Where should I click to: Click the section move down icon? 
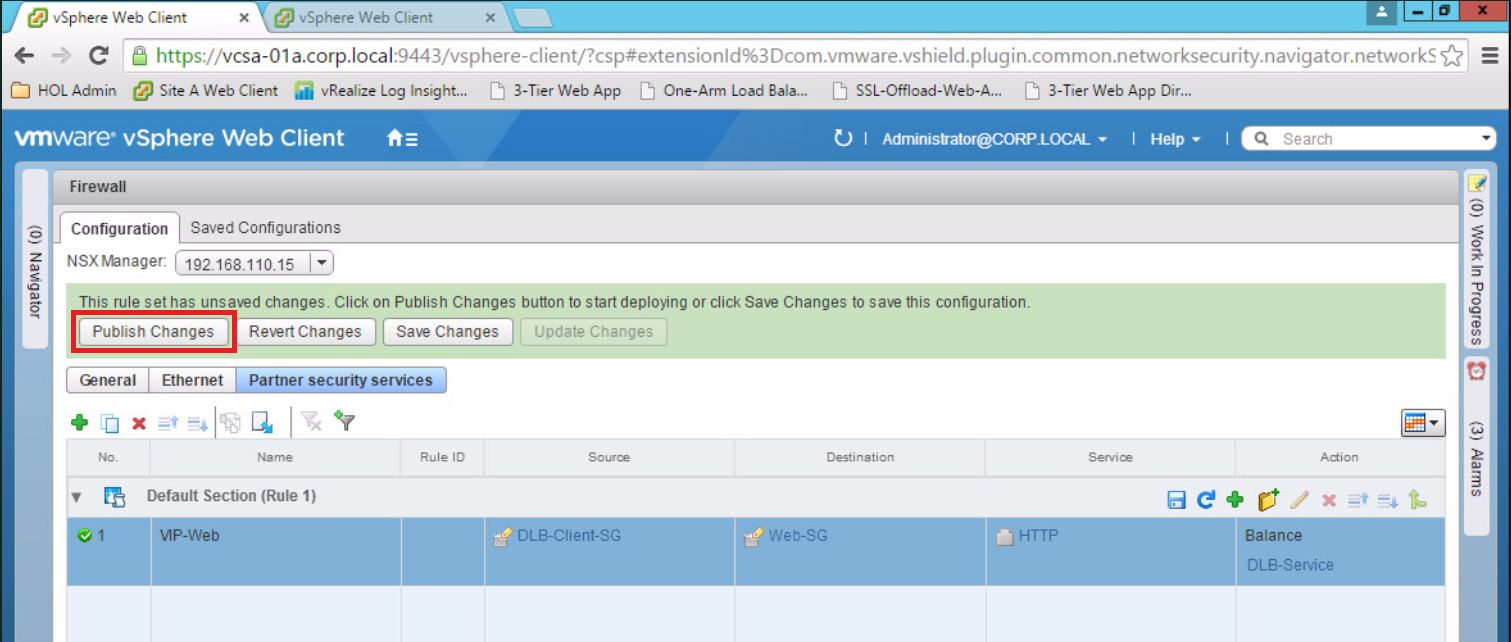1387,500
